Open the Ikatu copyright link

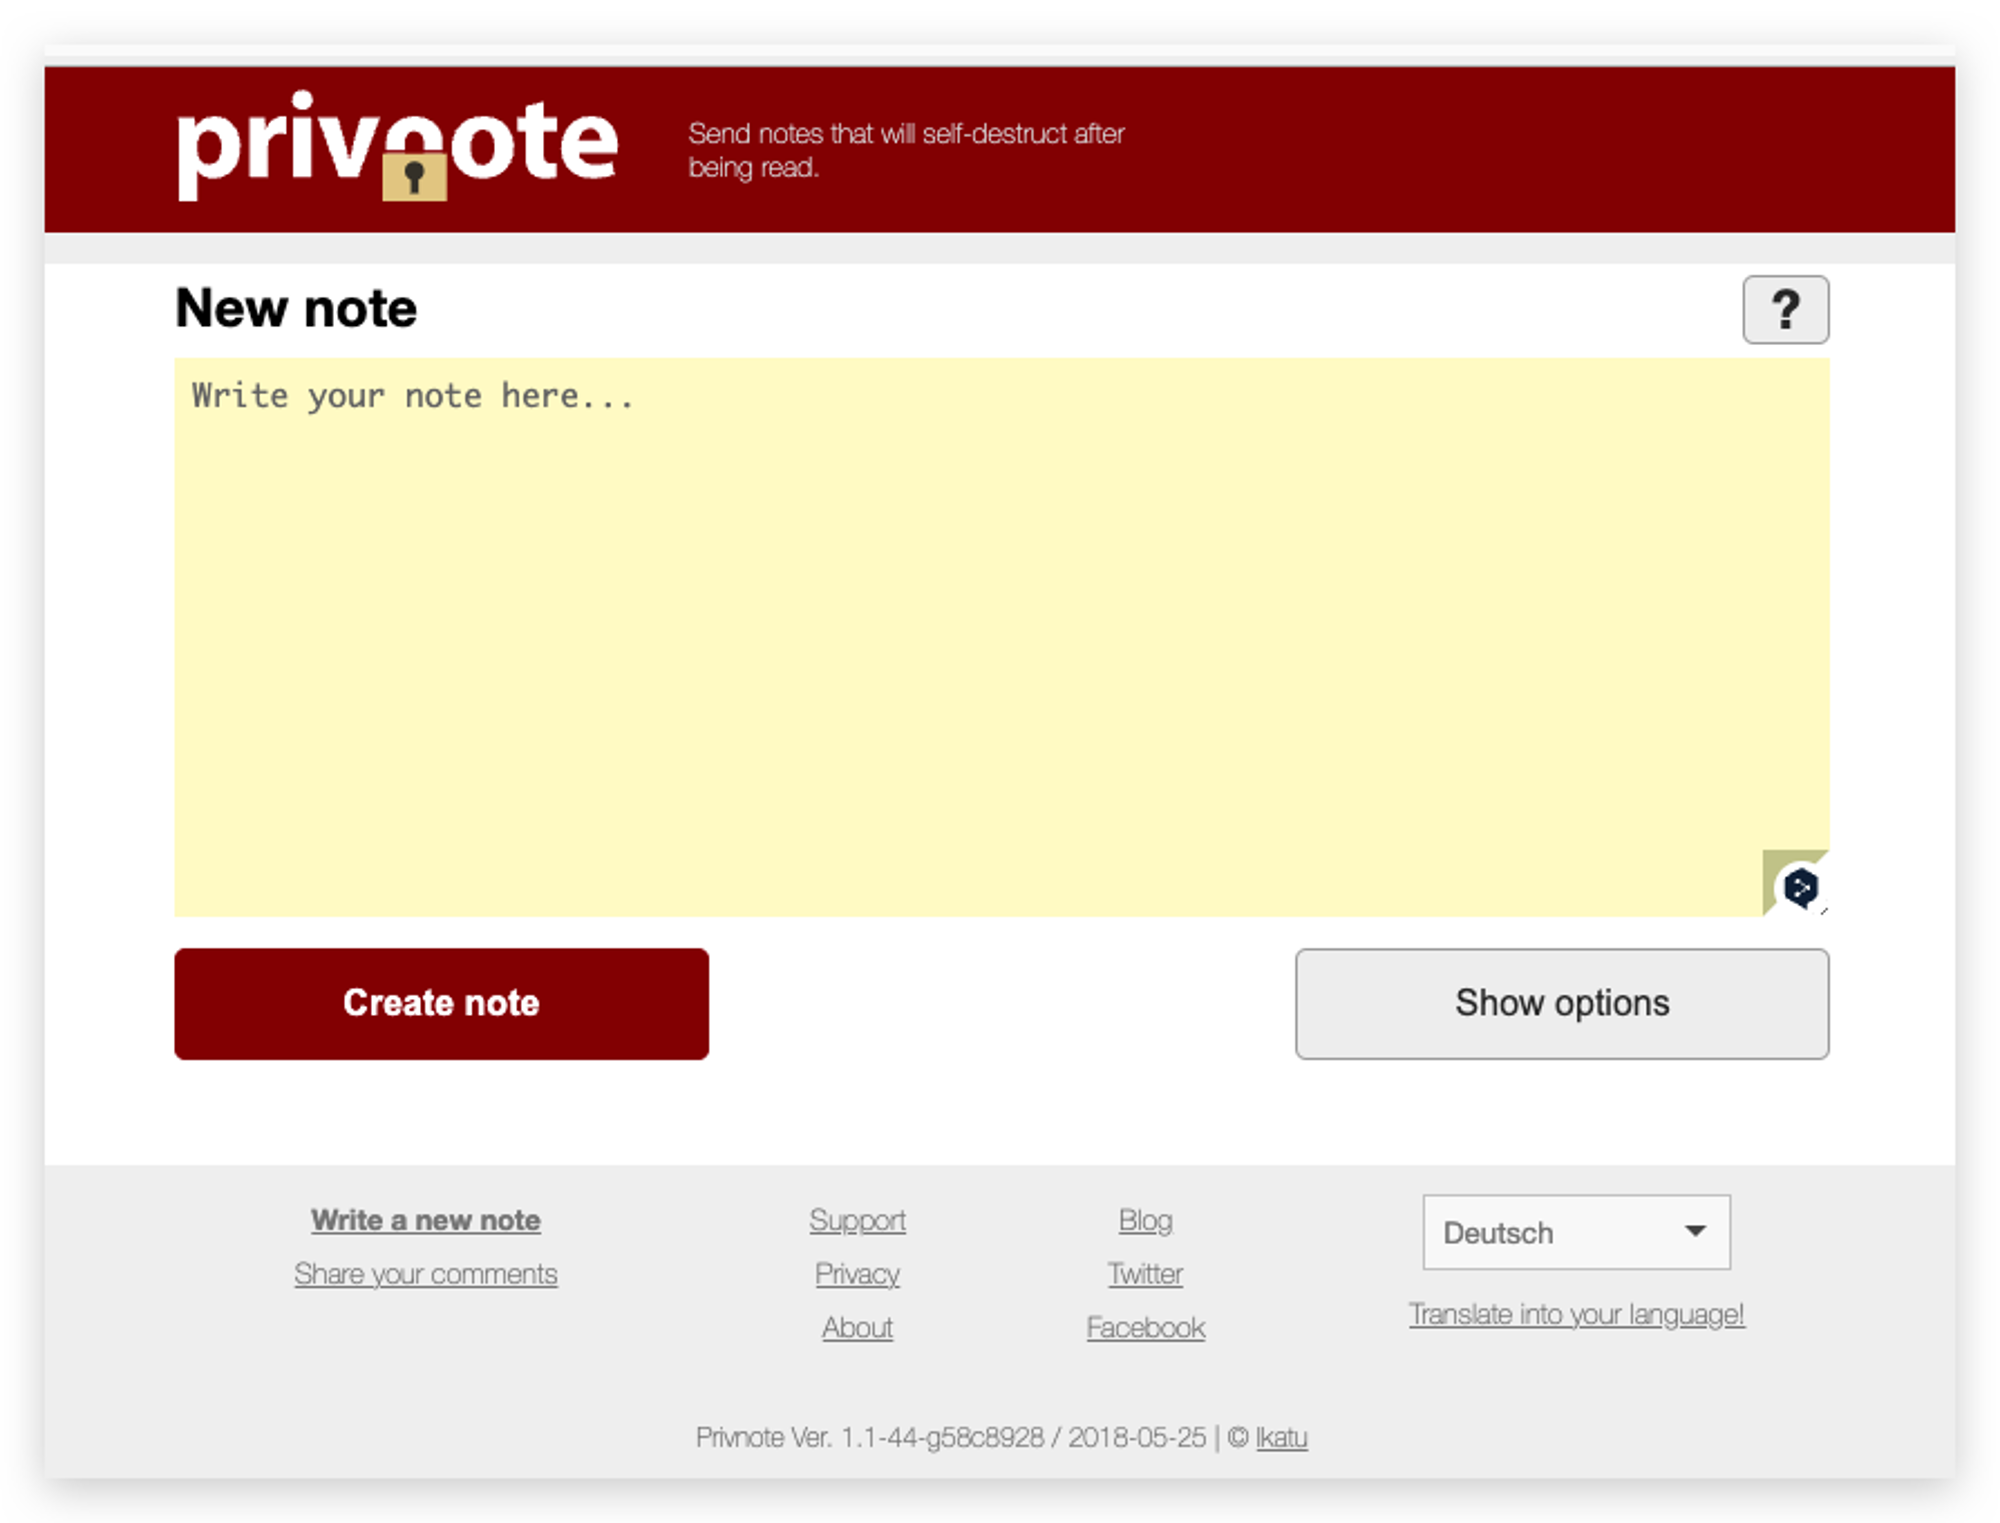tap(1281, 1437)
